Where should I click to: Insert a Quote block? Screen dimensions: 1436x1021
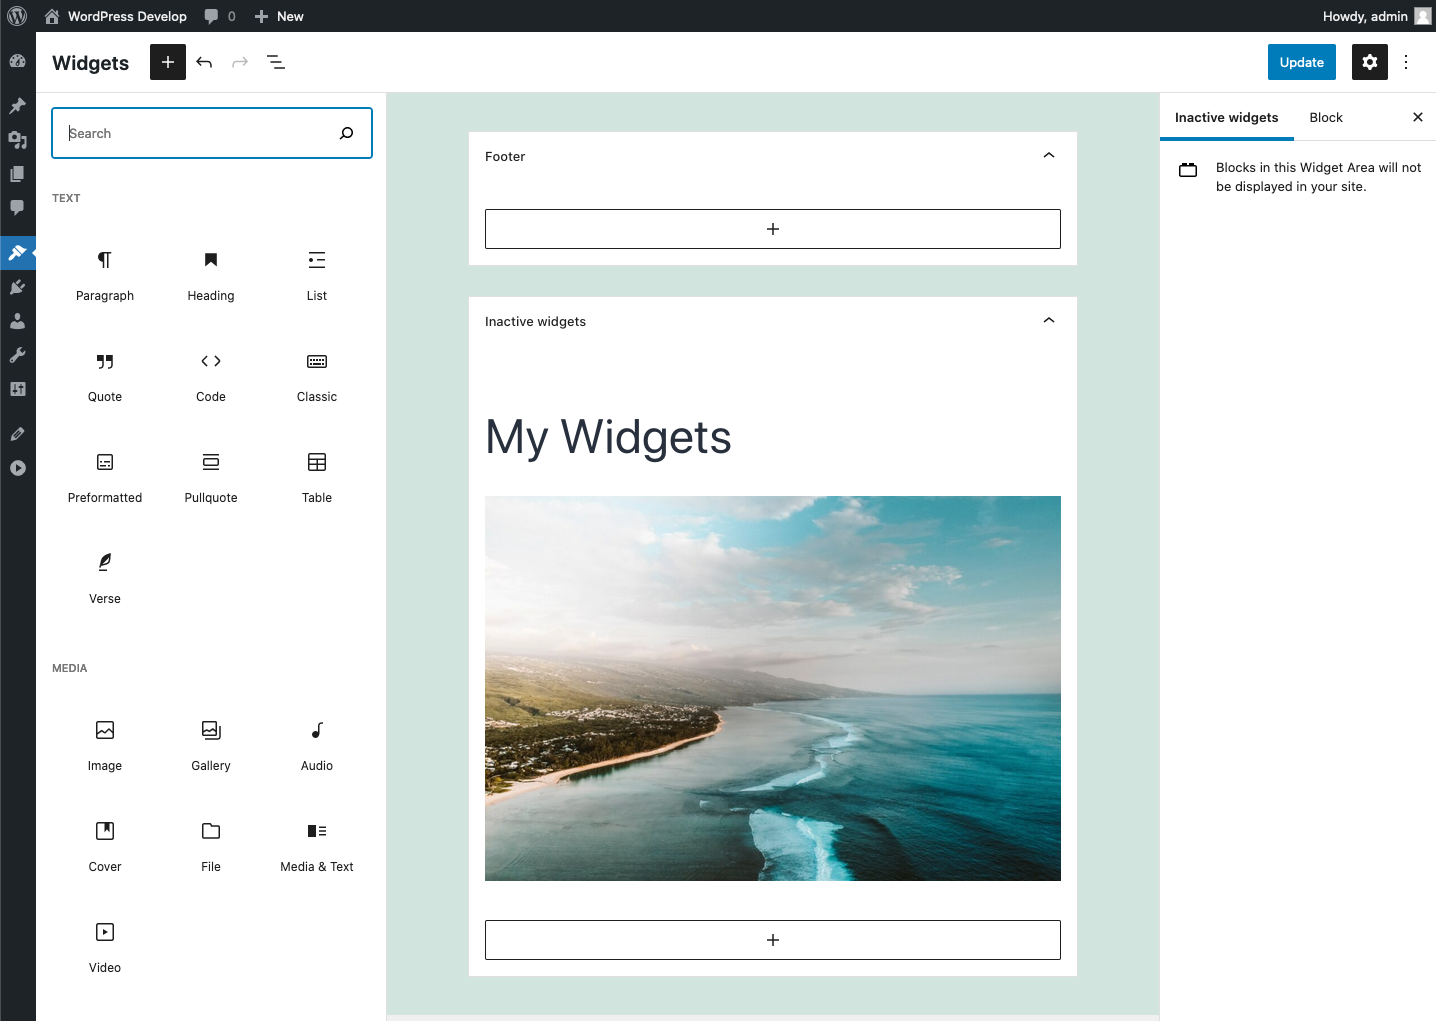(x=105, y=376)
